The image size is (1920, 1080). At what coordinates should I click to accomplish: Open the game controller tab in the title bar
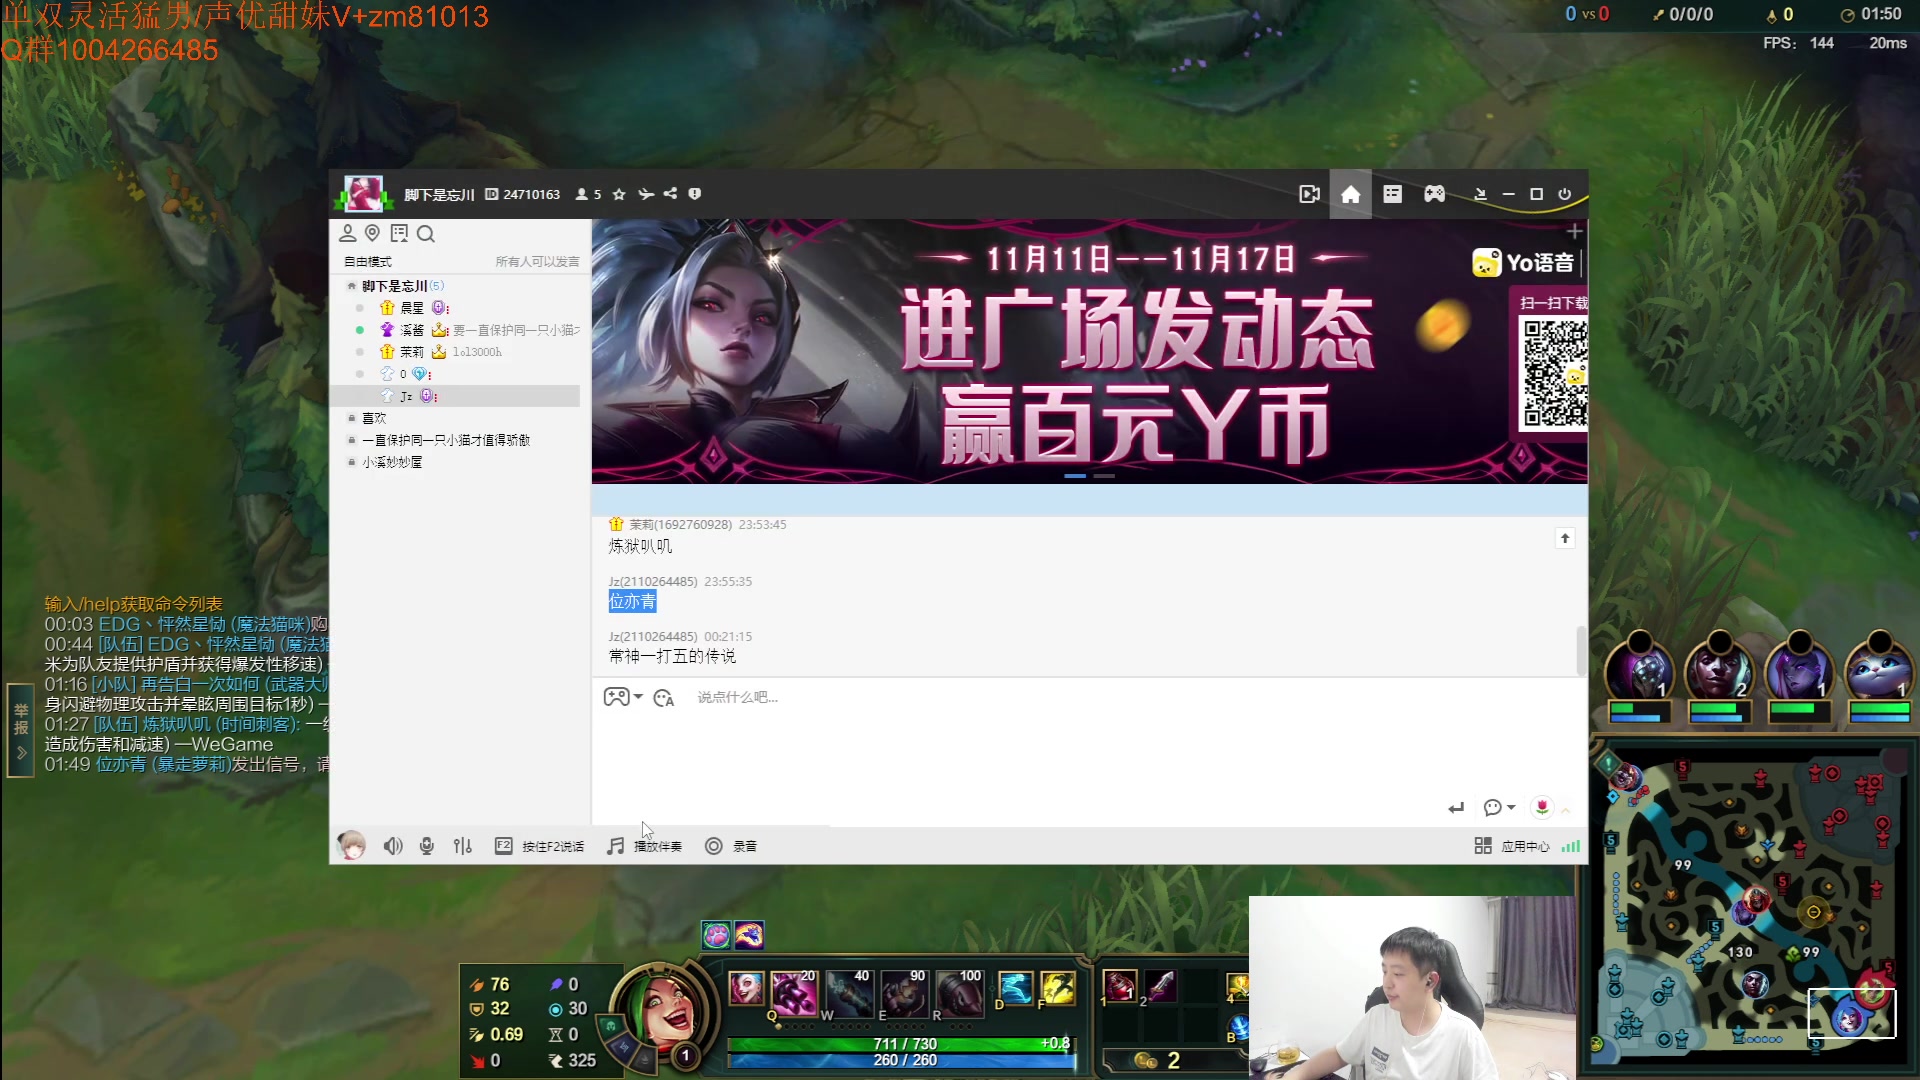pos(1434,194)
